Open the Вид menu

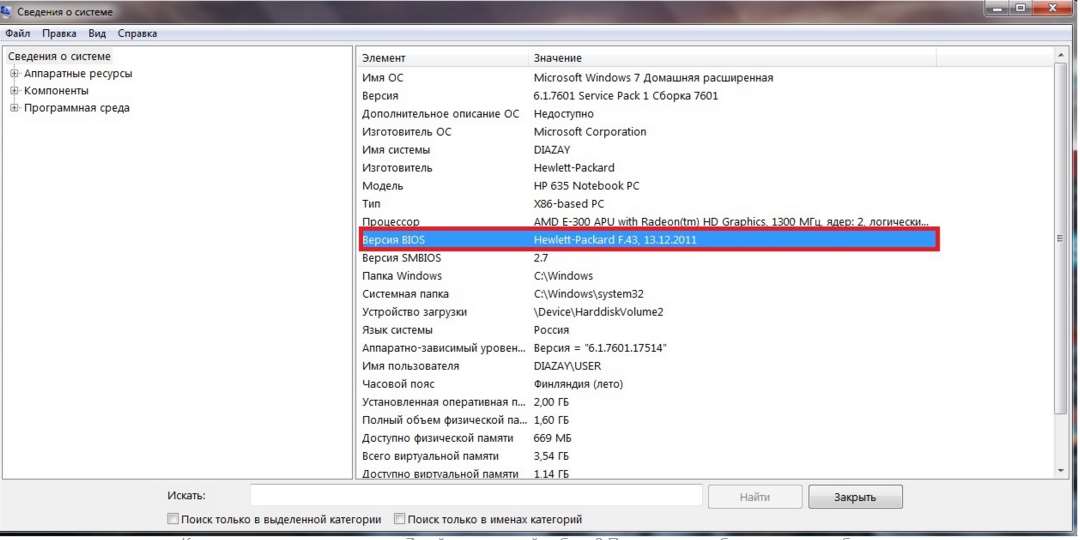(x=97, y=33)
